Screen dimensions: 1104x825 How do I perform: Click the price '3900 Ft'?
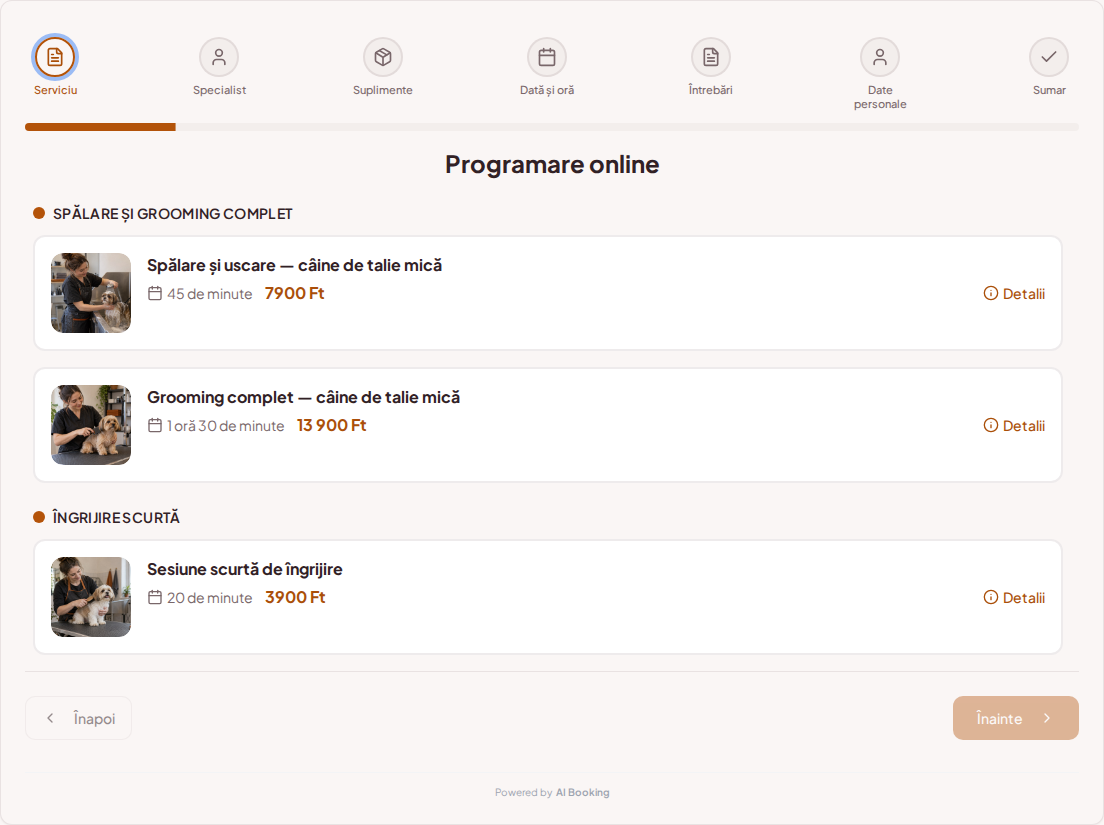(x=295, y=598)
